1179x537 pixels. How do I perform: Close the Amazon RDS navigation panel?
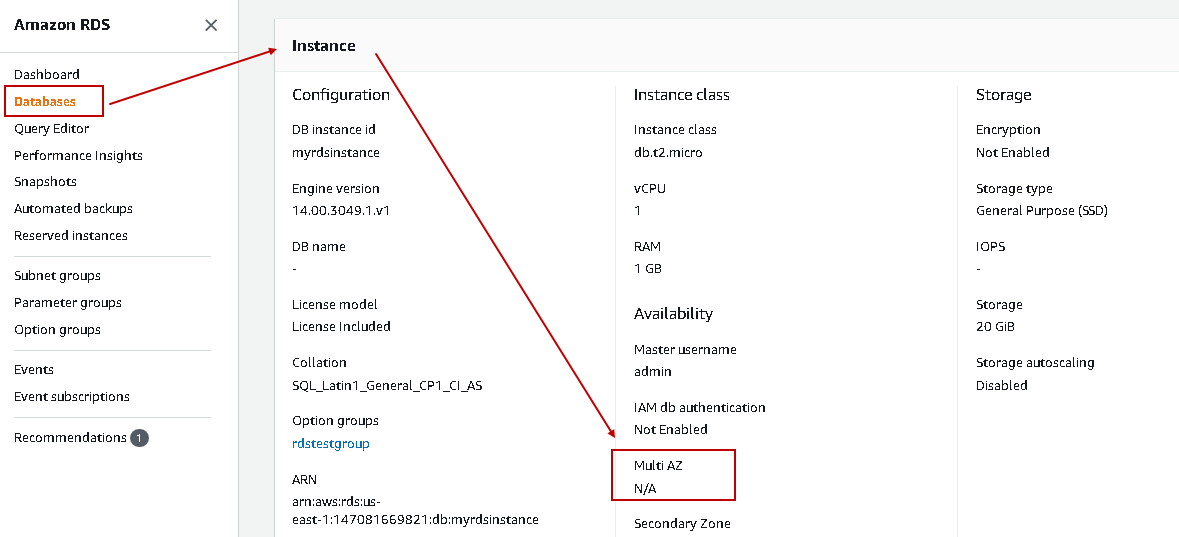click(211, 25)
